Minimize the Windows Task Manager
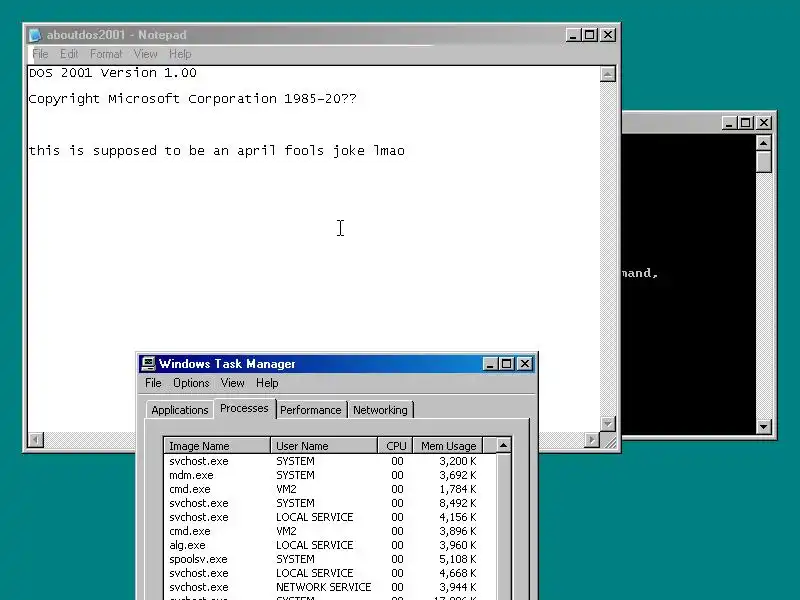 click(490, 364)
